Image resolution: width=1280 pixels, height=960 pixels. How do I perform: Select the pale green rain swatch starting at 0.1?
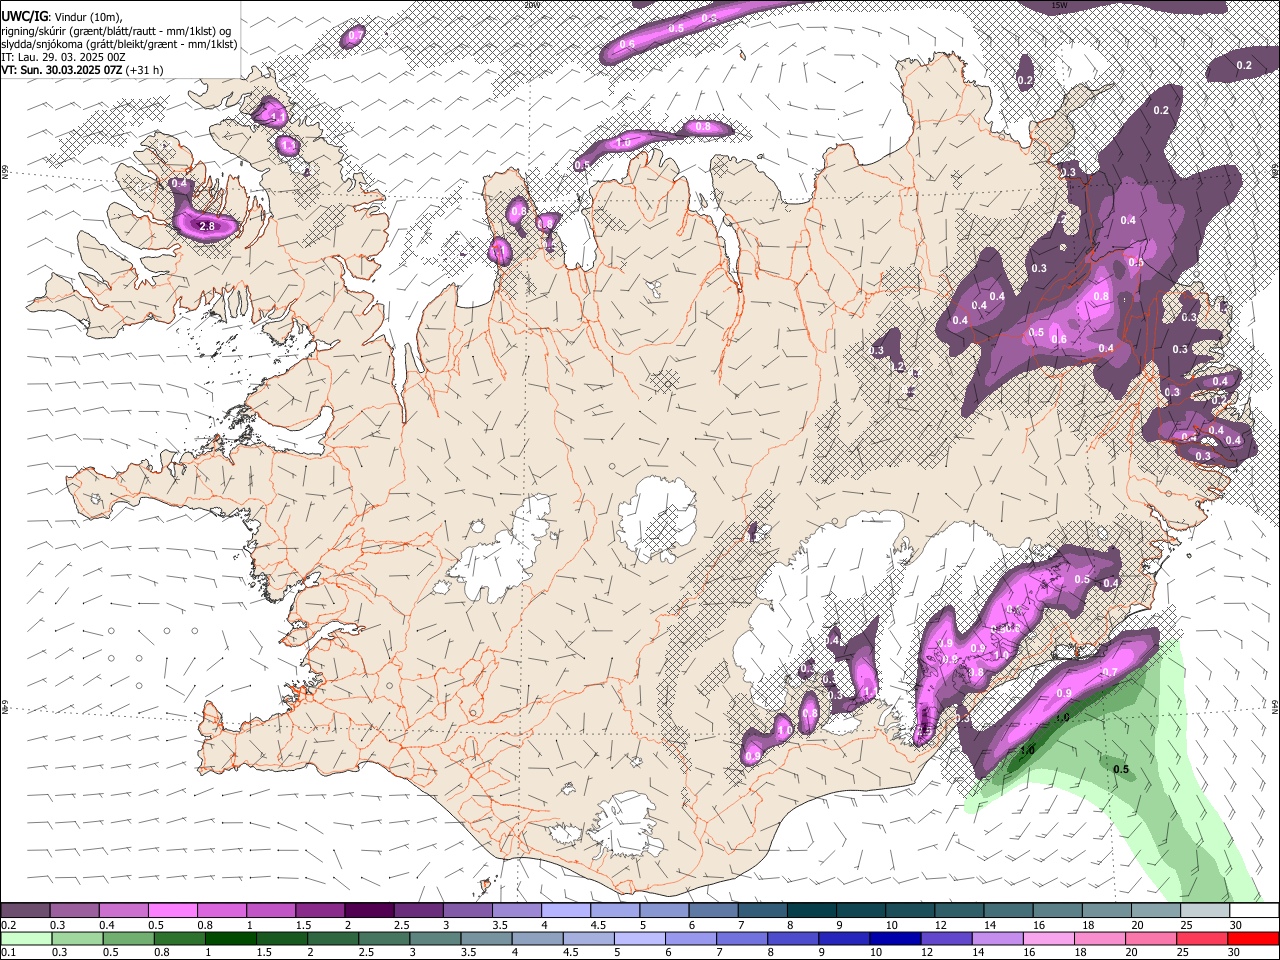point(26,938)
